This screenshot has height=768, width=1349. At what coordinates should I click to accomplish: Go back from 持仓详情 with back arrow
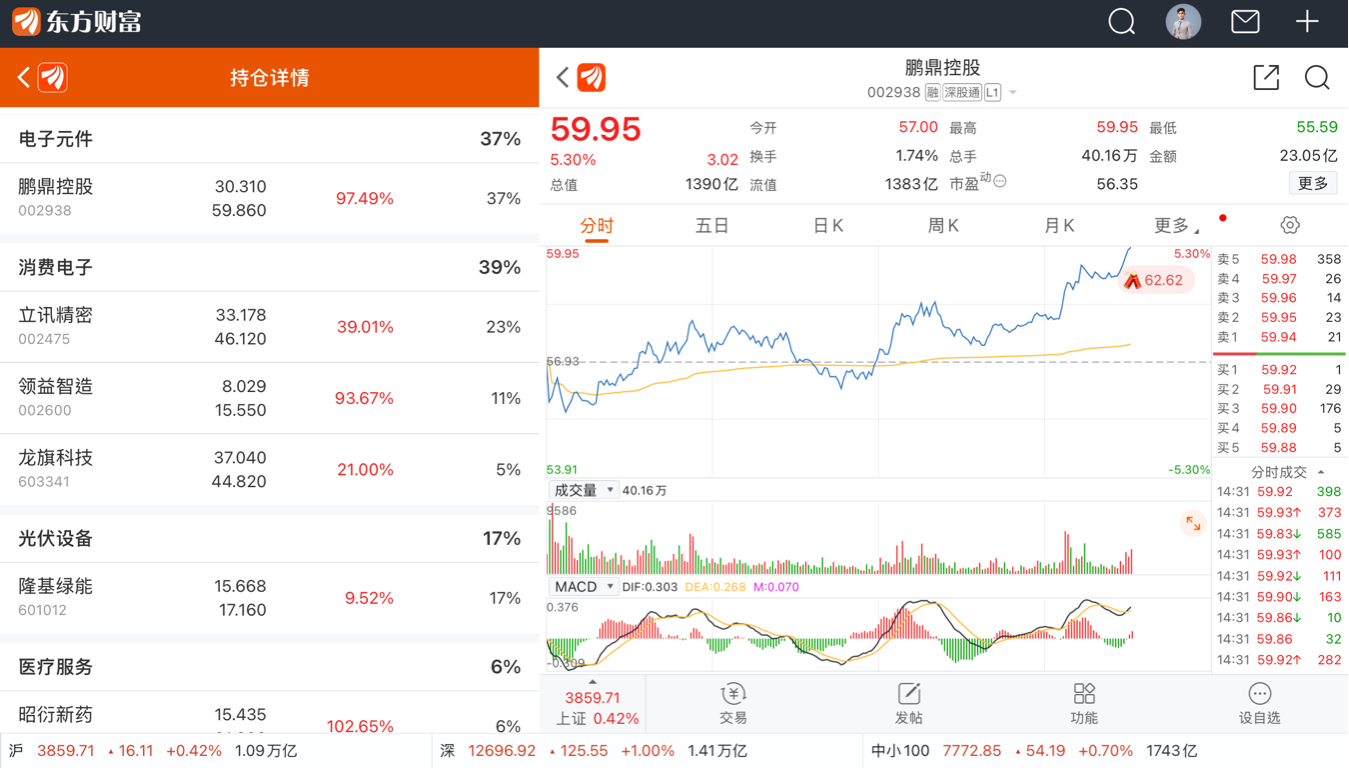click(x=24, y=77)
